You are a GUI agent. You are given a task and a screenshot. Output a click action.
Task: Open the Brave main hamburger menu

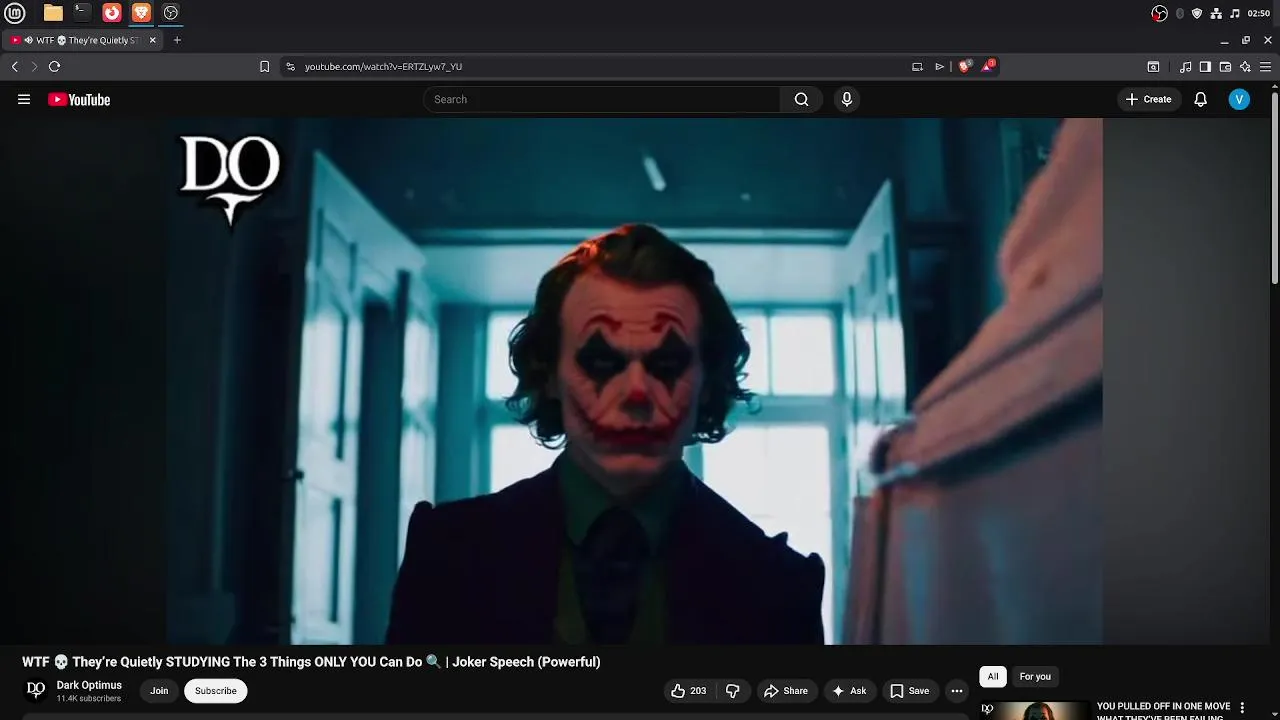tap(1267, 66)
